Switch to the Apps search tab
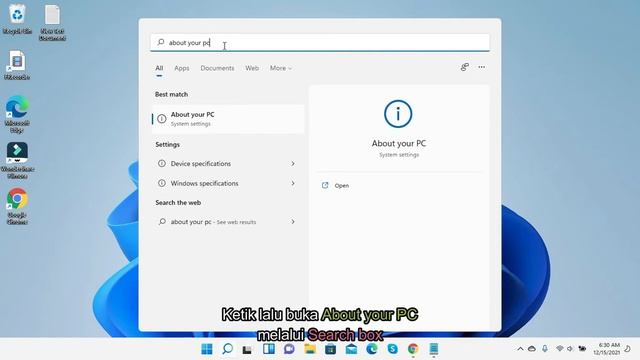This screenshot has width=640, height=360. (x=182, y=68)
